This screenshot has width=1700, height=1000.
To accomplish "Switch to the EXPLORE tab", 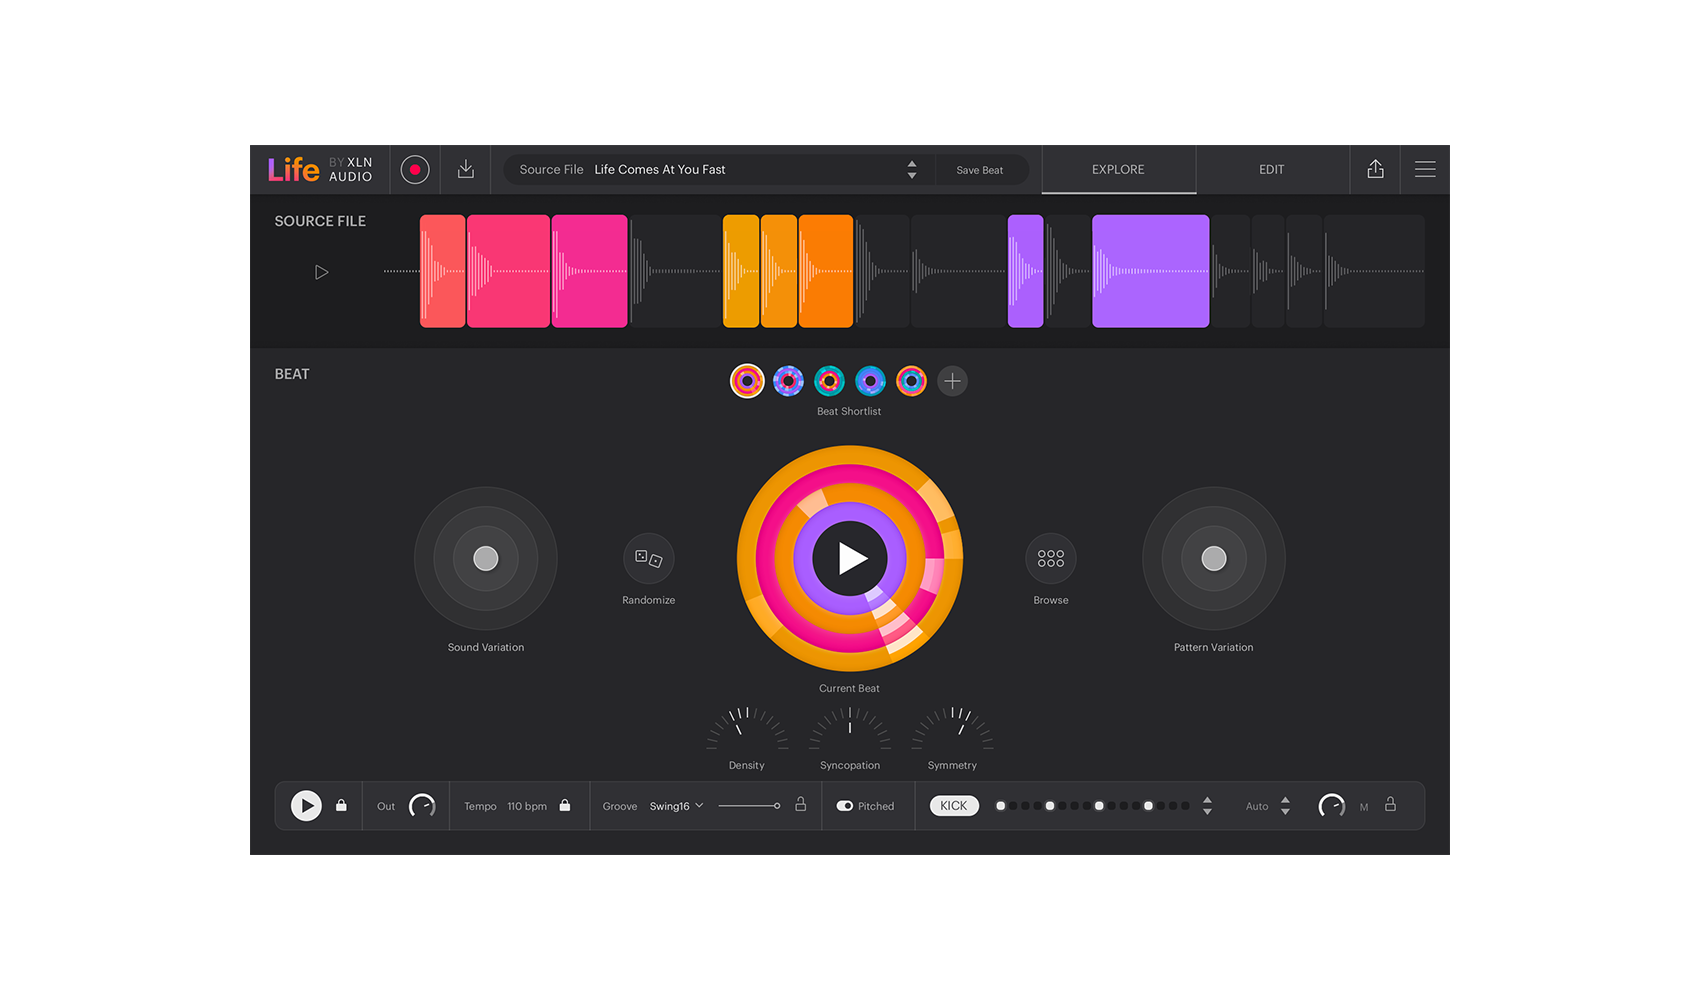I will point(1118,170).
